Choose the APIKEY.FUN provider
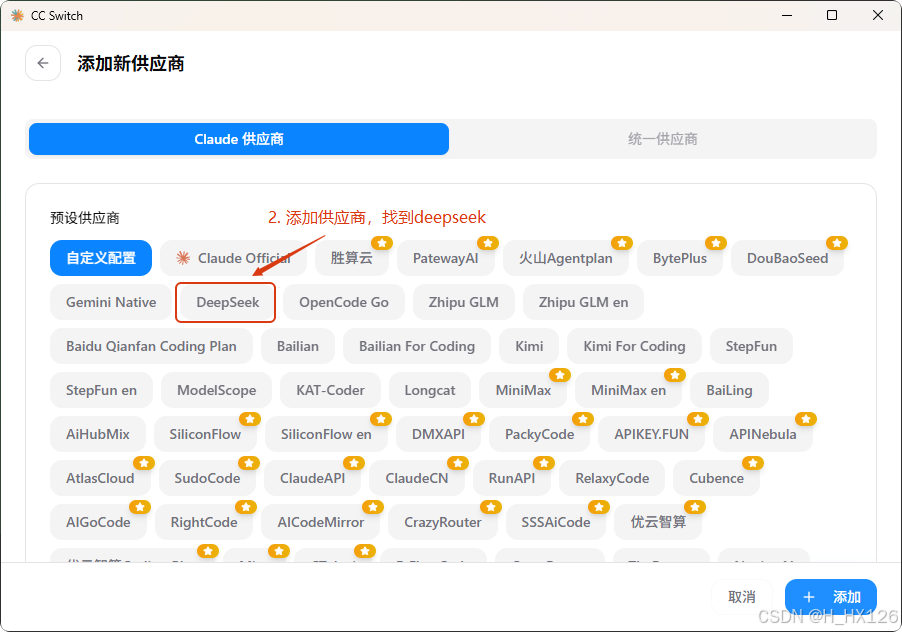 pyautogui.click(x=652, y=434)
